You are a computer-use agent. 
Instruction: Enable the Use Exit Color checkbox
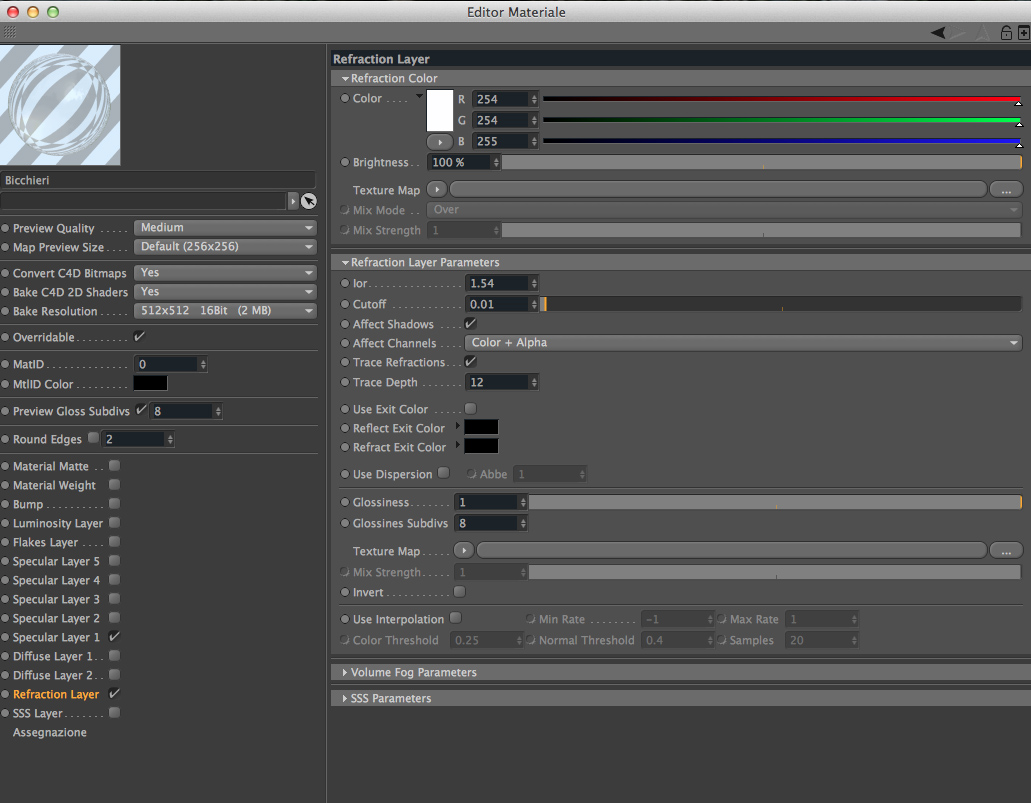(x=470, y=408)
